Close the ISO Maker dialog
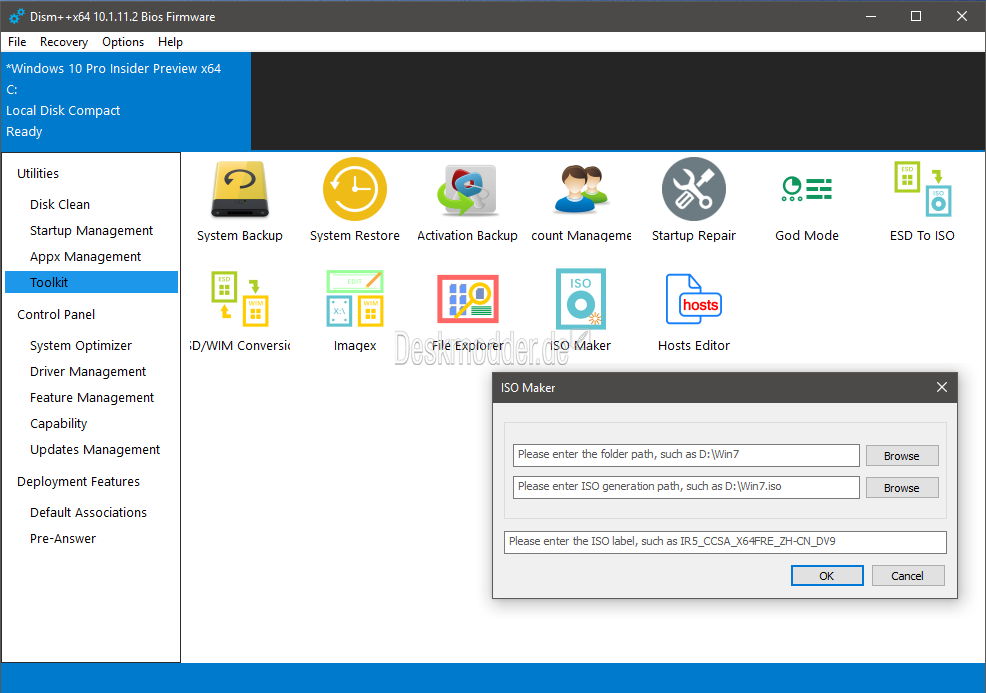This screenshot has width=986, height=693. [941, 387]
